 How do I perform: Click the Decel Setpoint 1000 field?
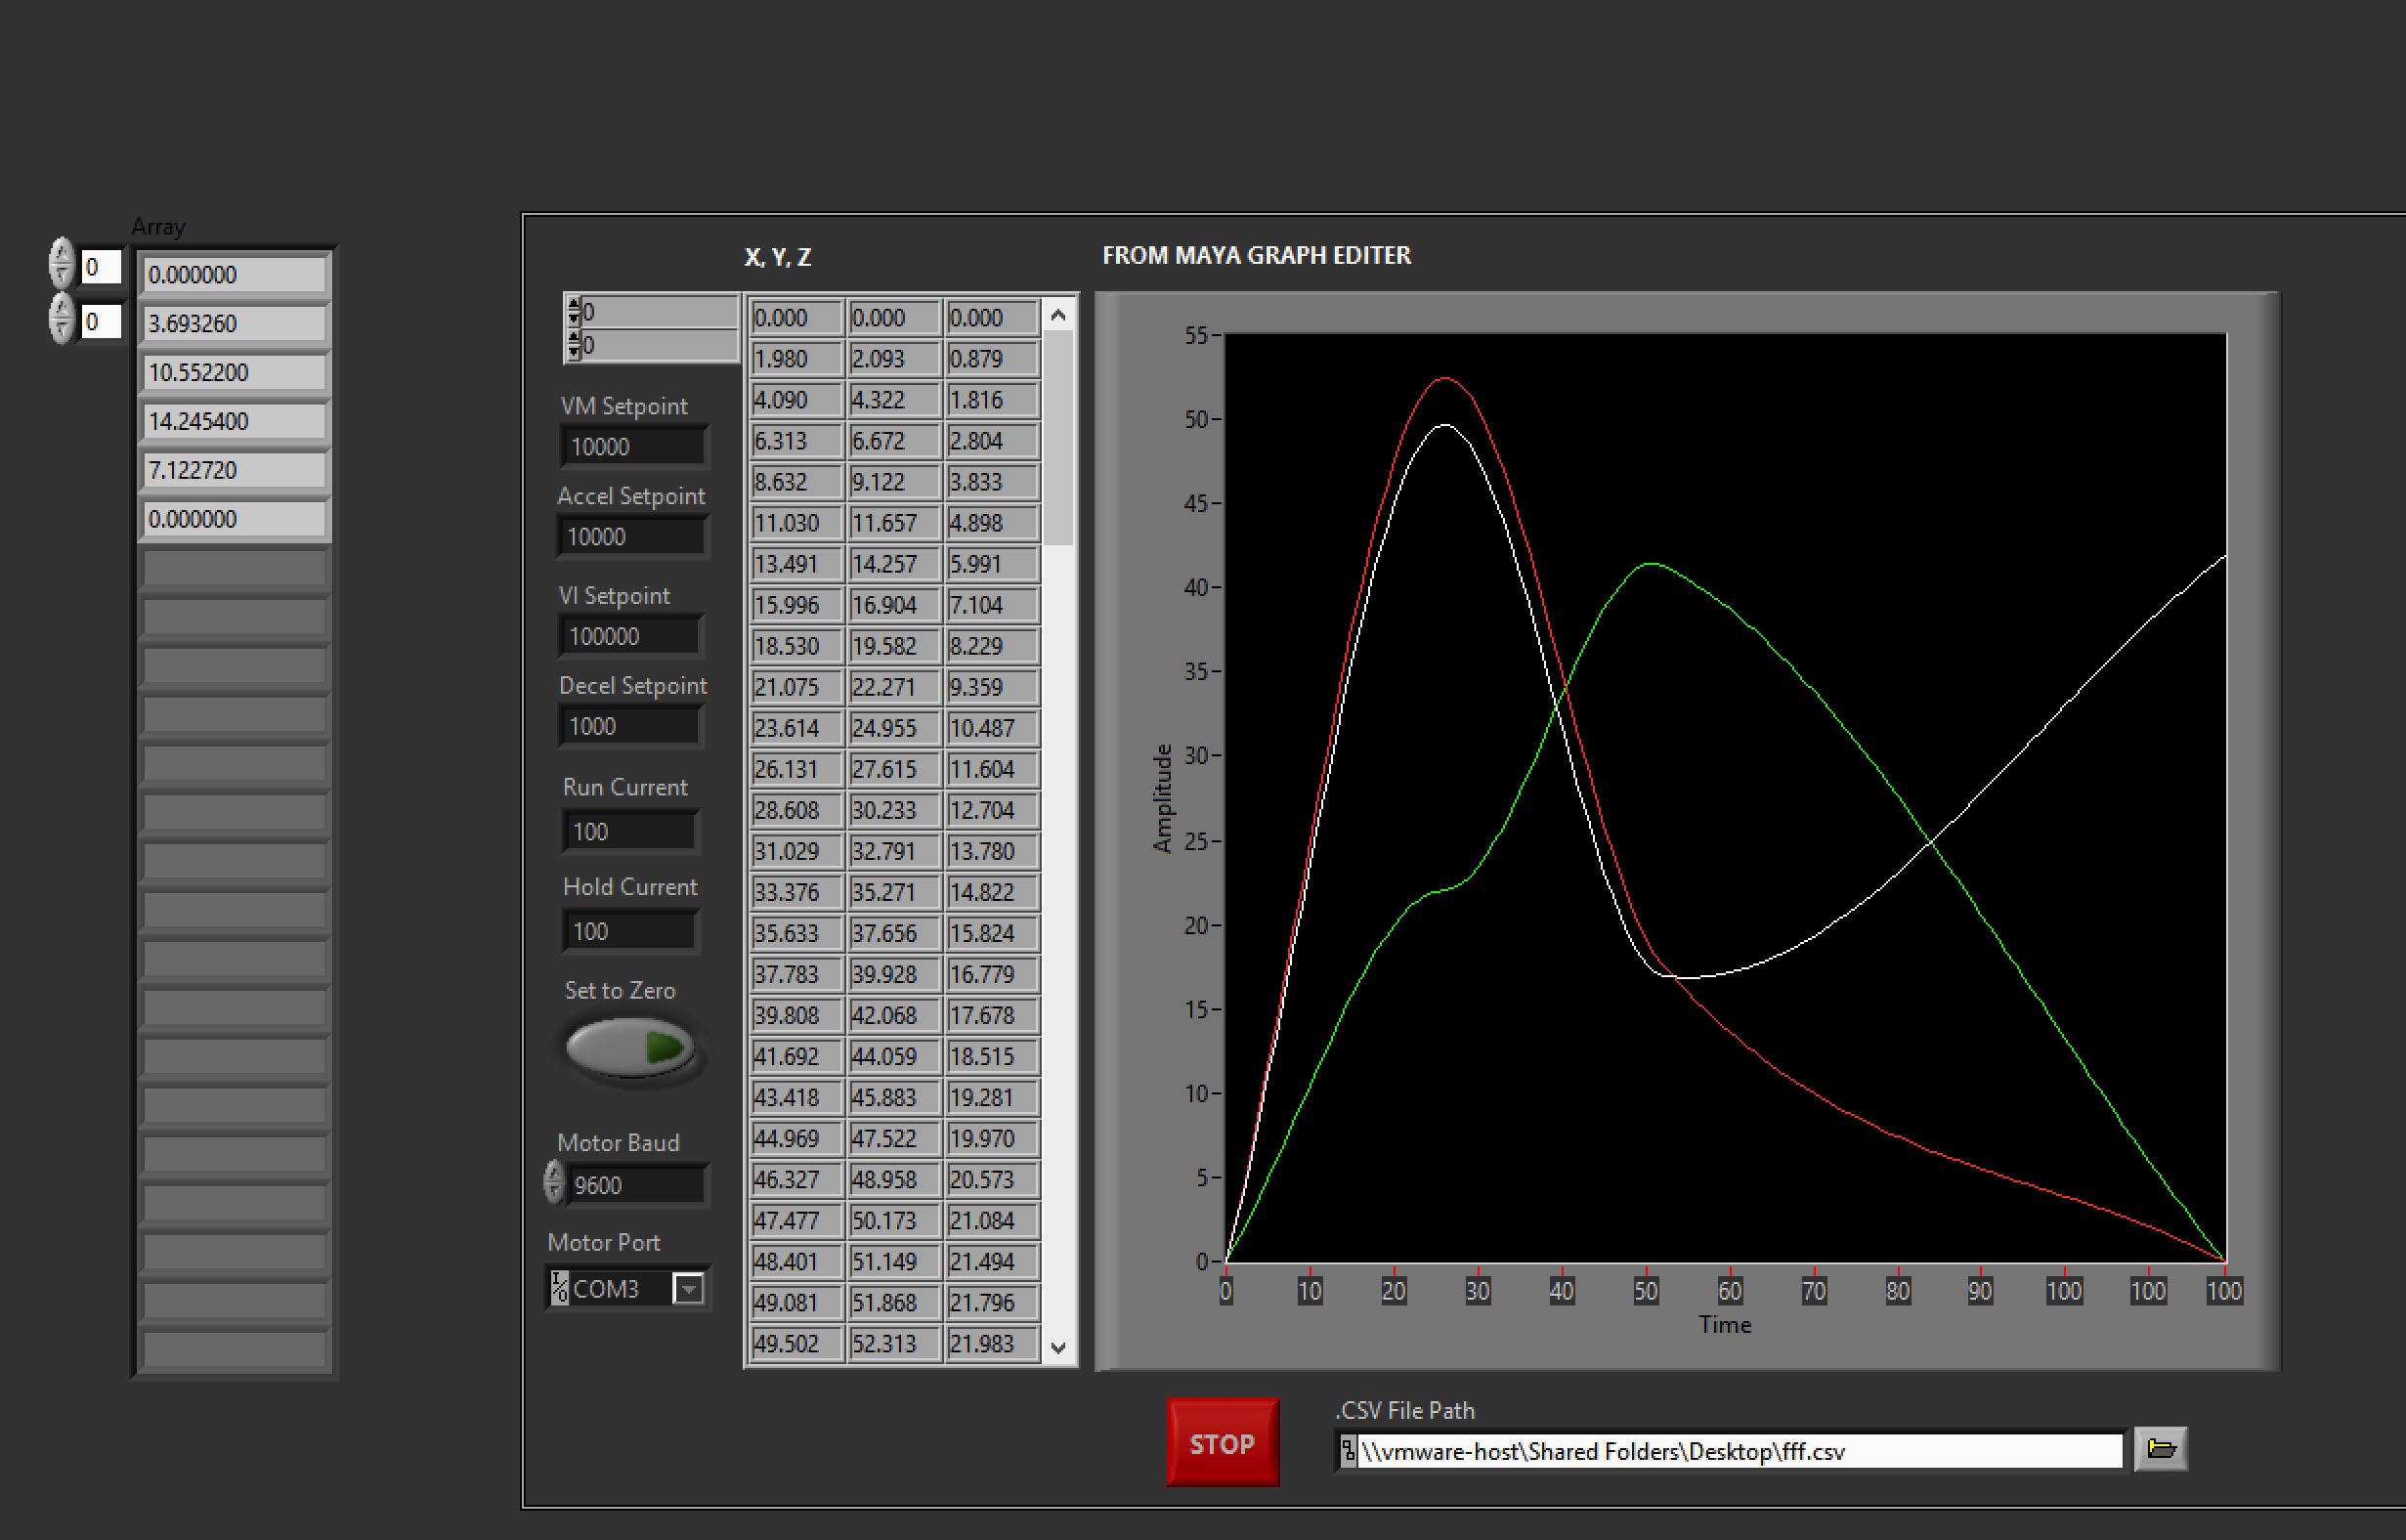[x=630, y=726]
